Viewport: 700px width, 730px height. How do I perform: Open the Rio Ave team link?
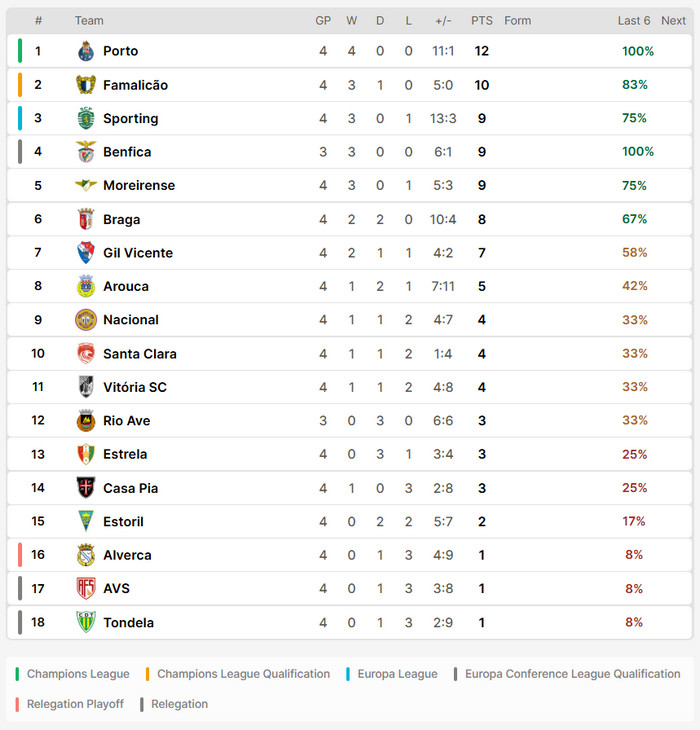point(127,421)
